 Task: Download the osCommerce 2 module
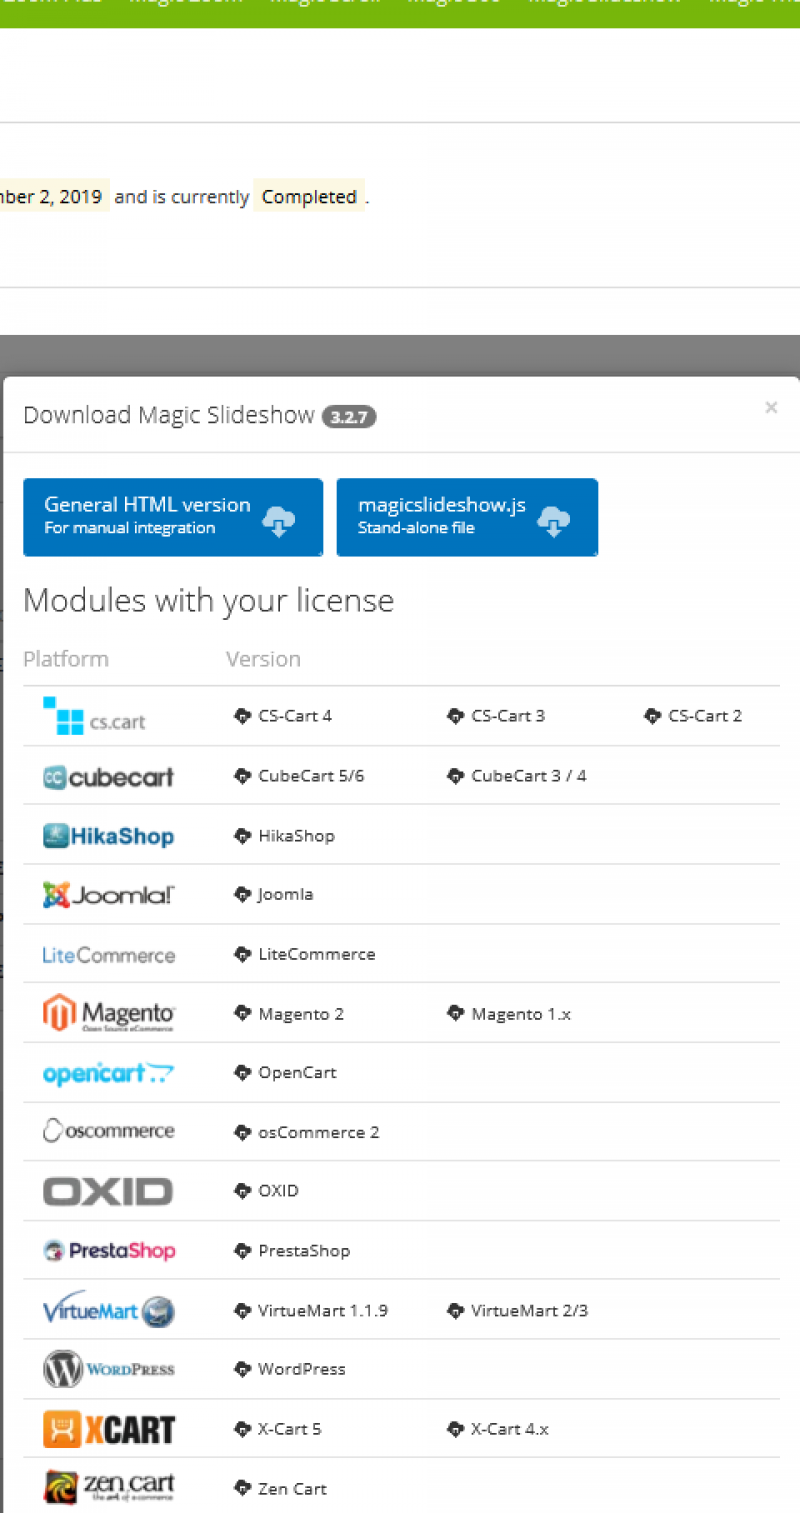(318, 1132)
